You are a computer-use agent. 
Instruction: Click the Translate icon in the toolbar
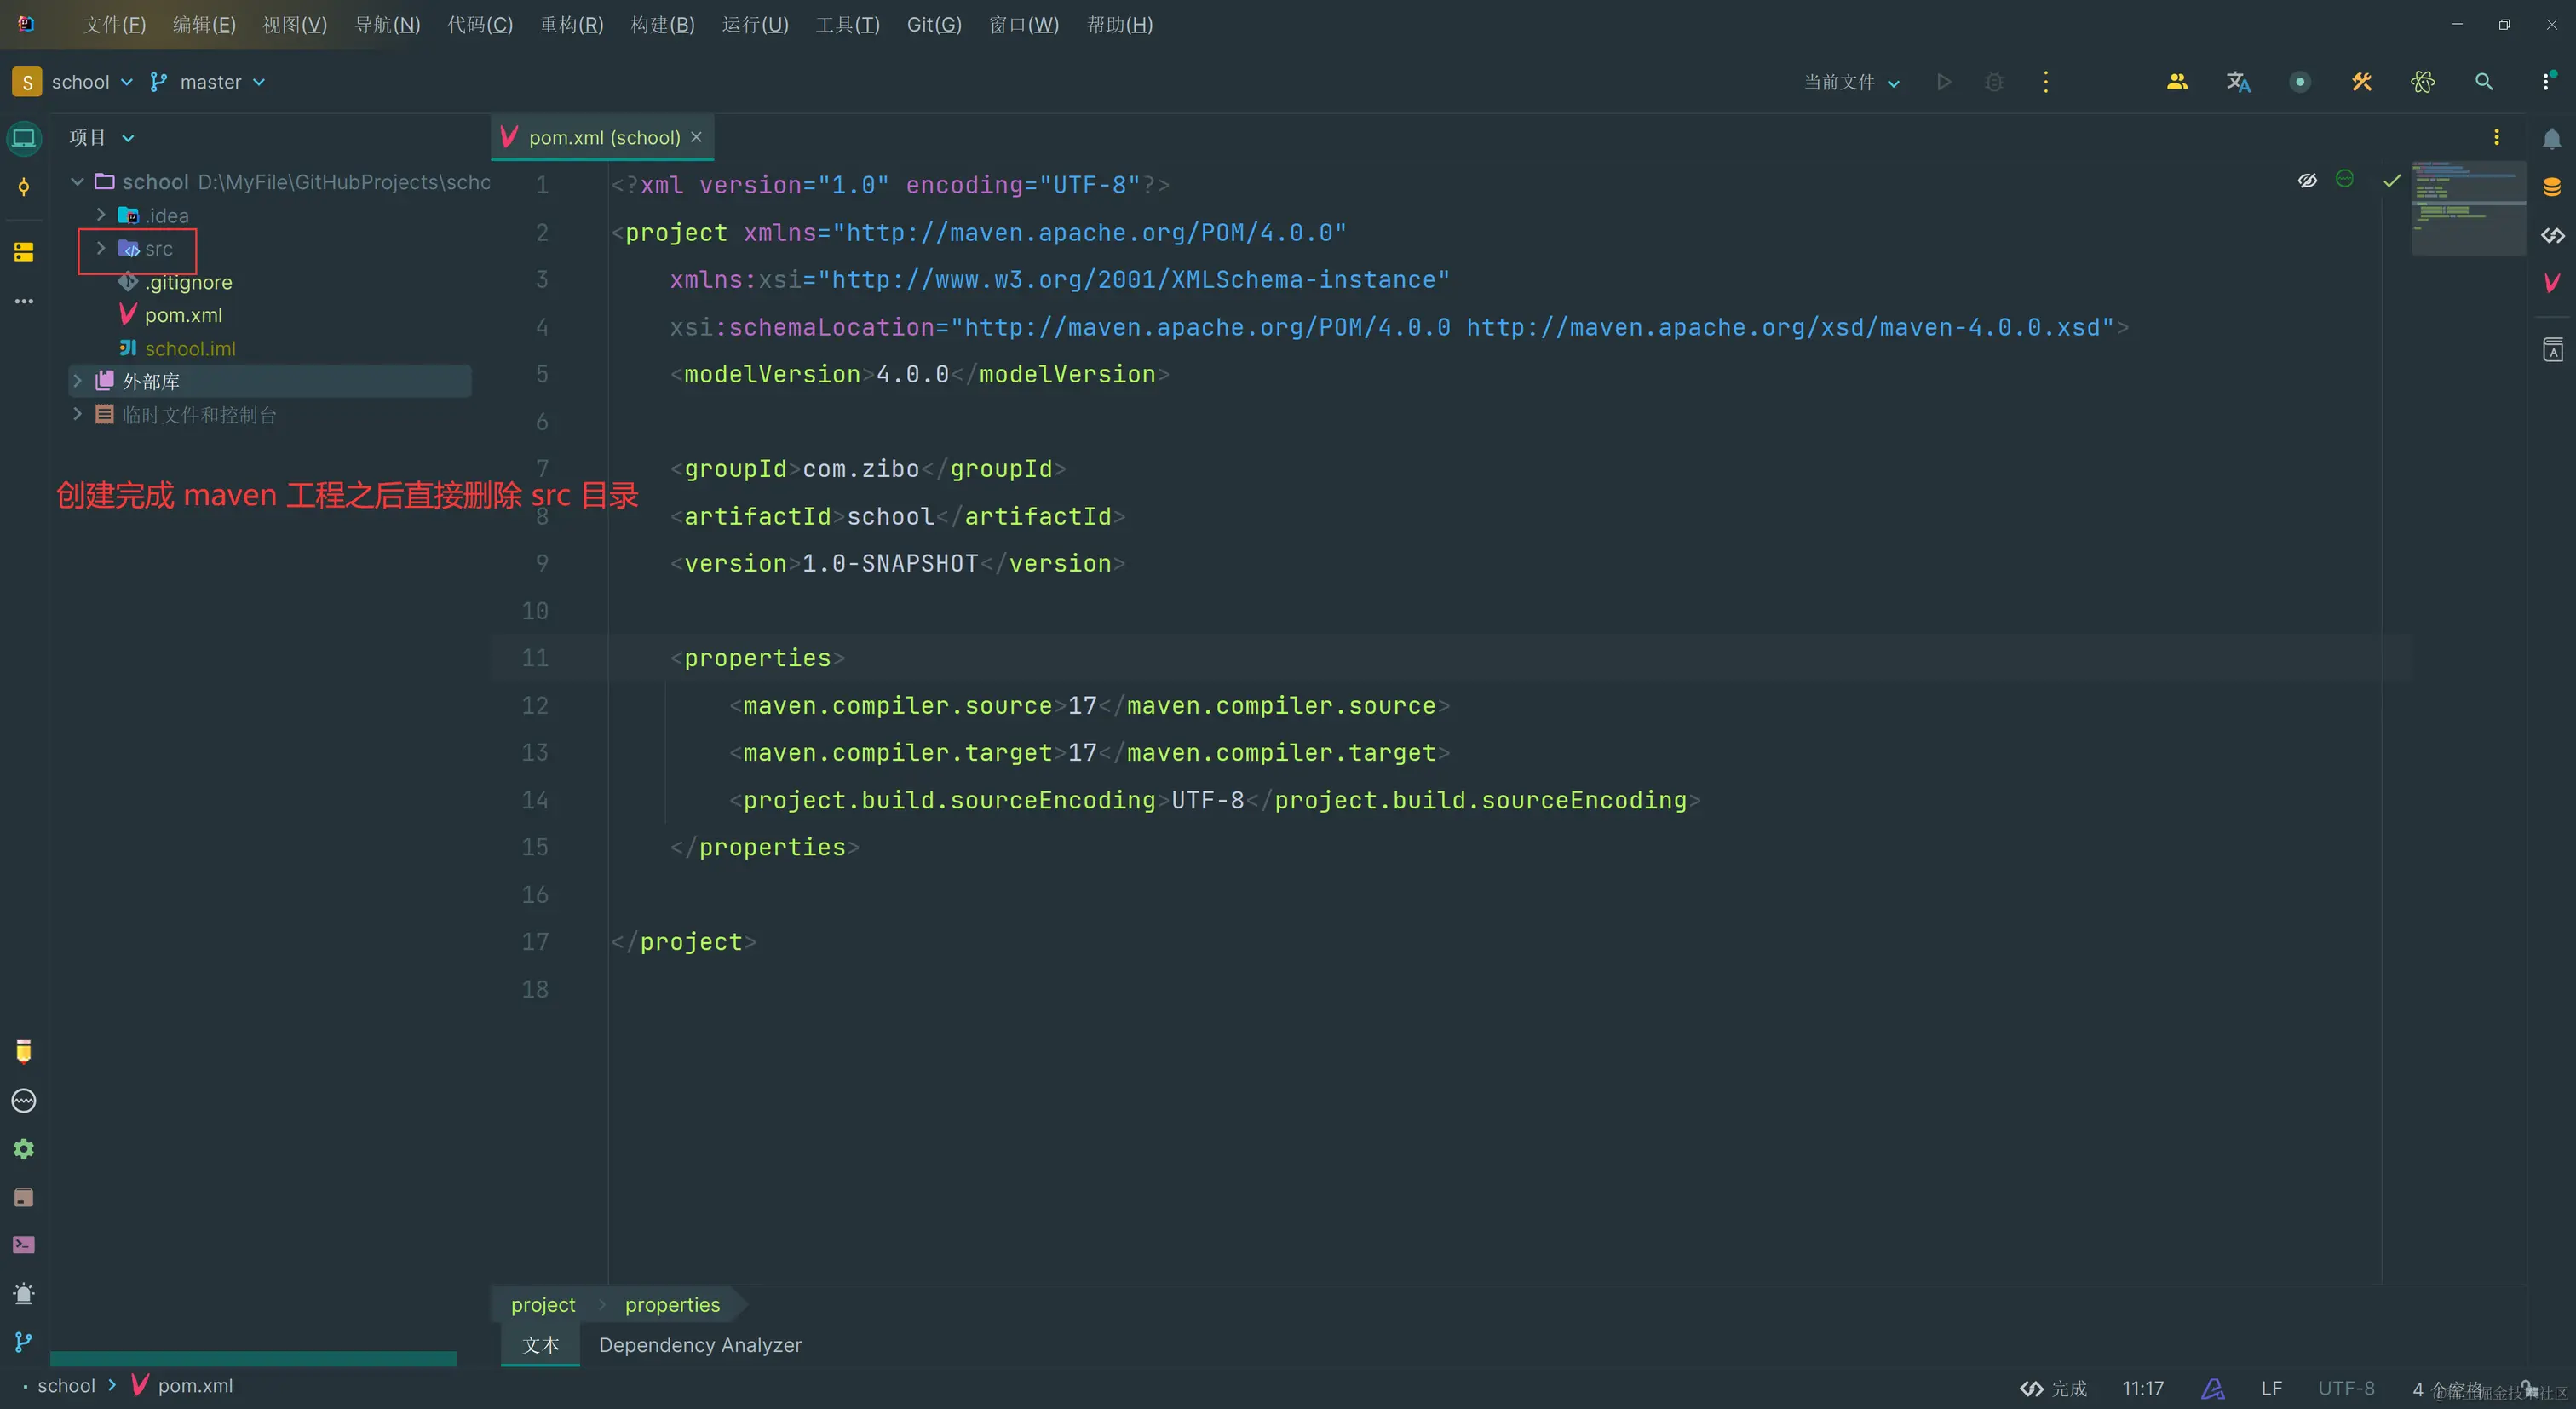coord(2238,82)
